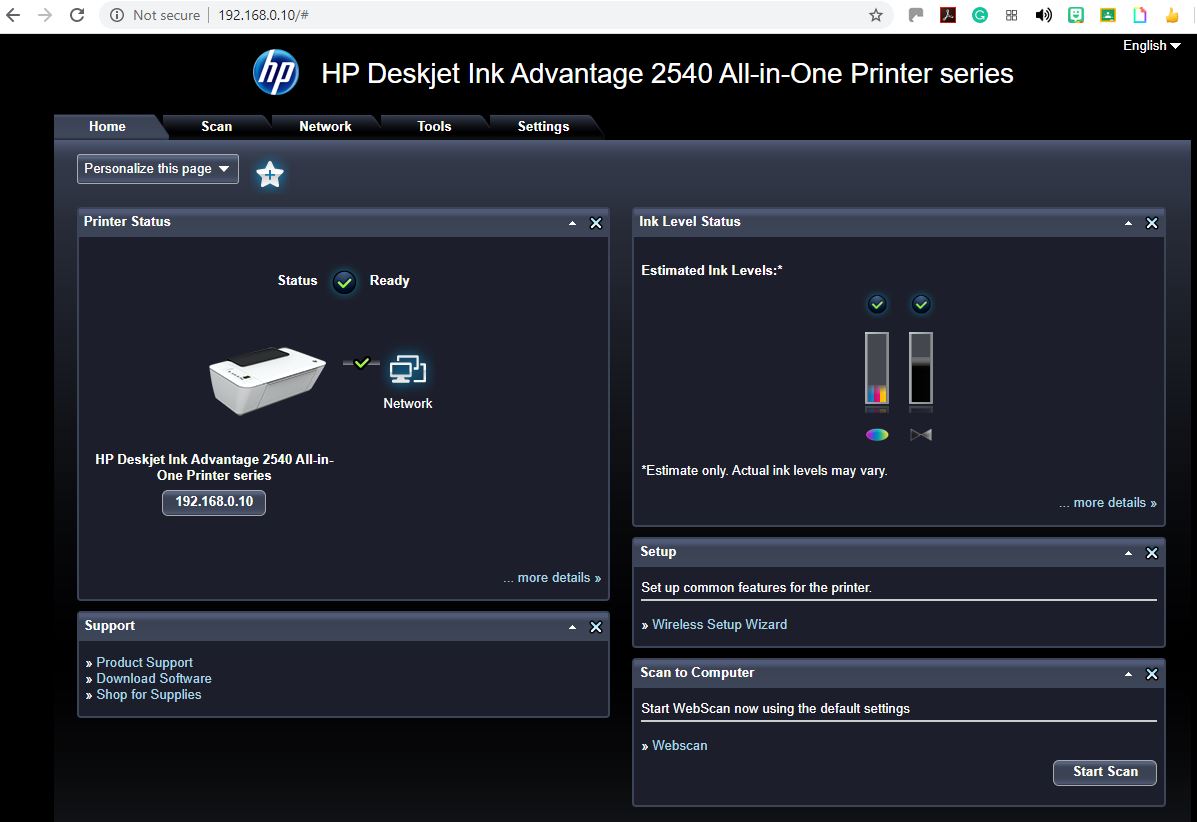Close the Scan to Computer panel

pyautogui.click(x=1152, y=674)
